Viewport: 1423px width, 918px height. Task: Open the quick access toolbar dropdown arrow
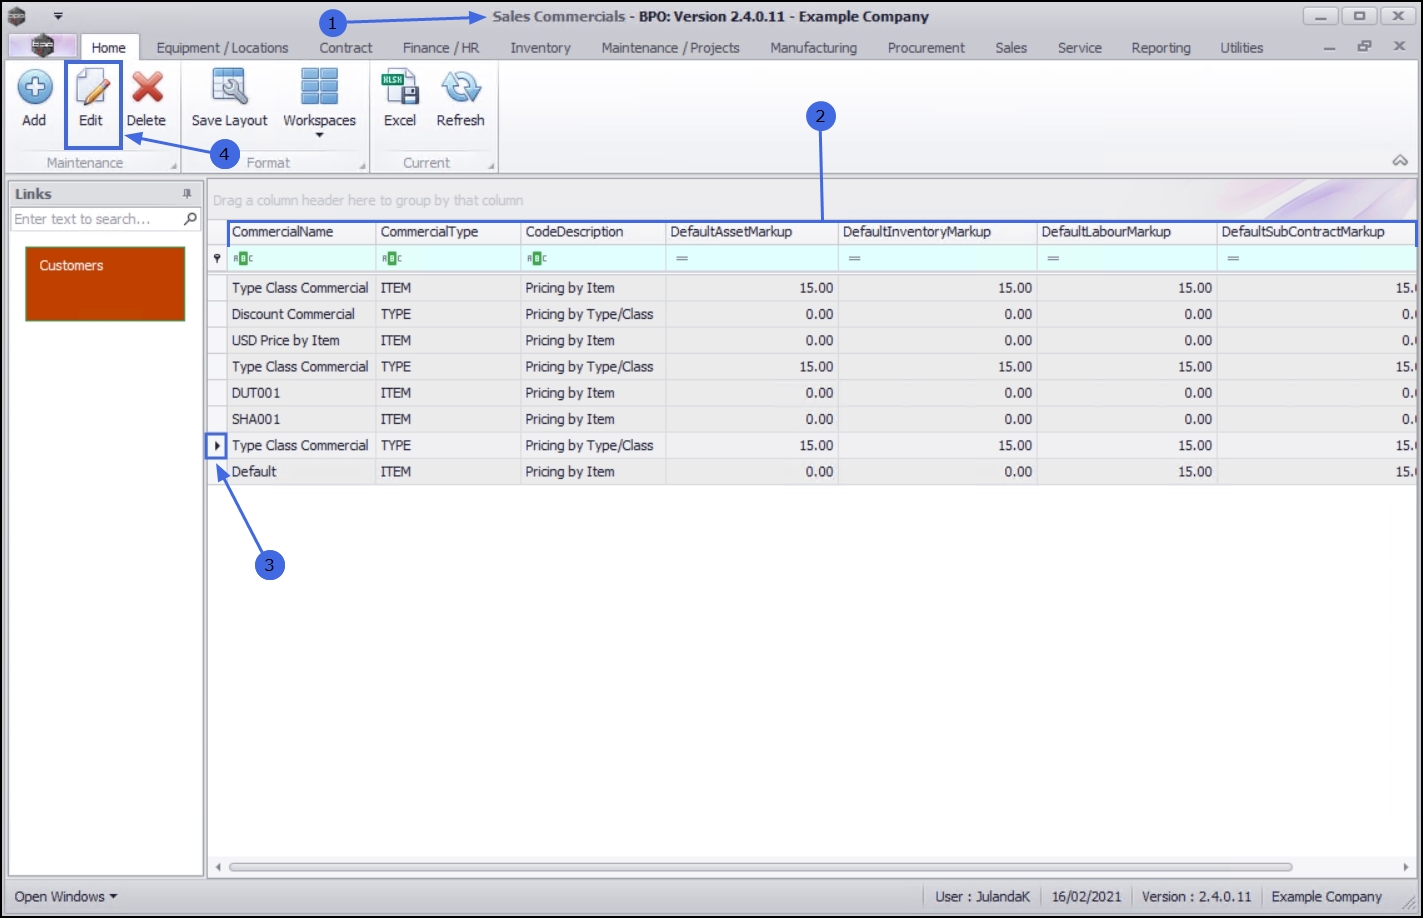click(58, 16)
